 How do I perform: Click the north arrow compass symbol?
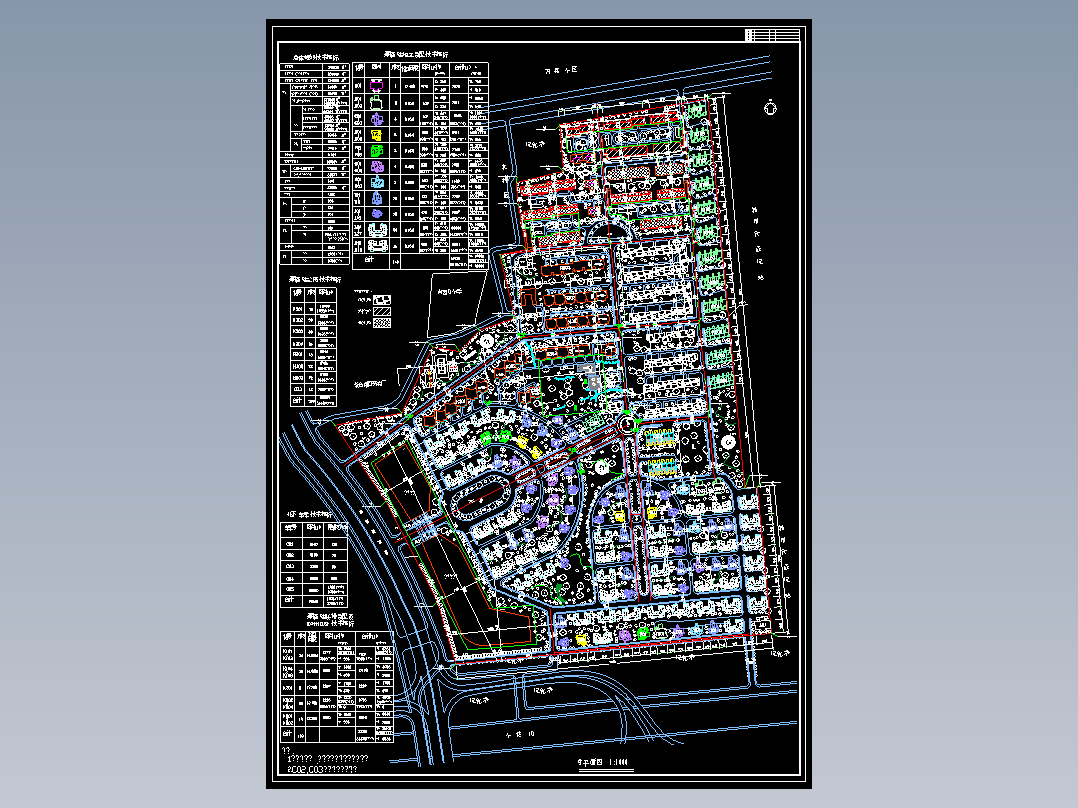coord(771,108)
